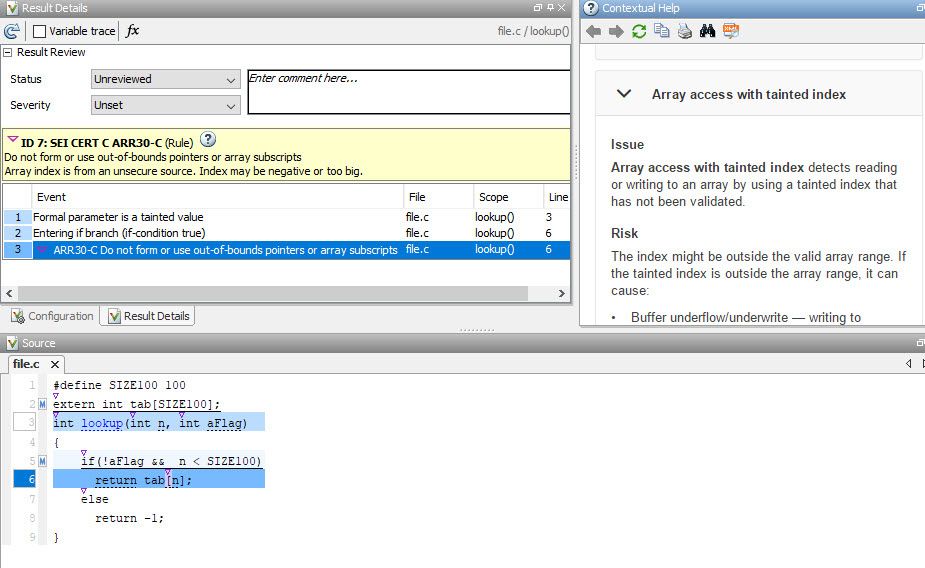The width and height of the screenshot is (925, 568).
Task: Select event 1 Formal parameter is tainted value
Action: pyautogui.click(x=118, y=217)
